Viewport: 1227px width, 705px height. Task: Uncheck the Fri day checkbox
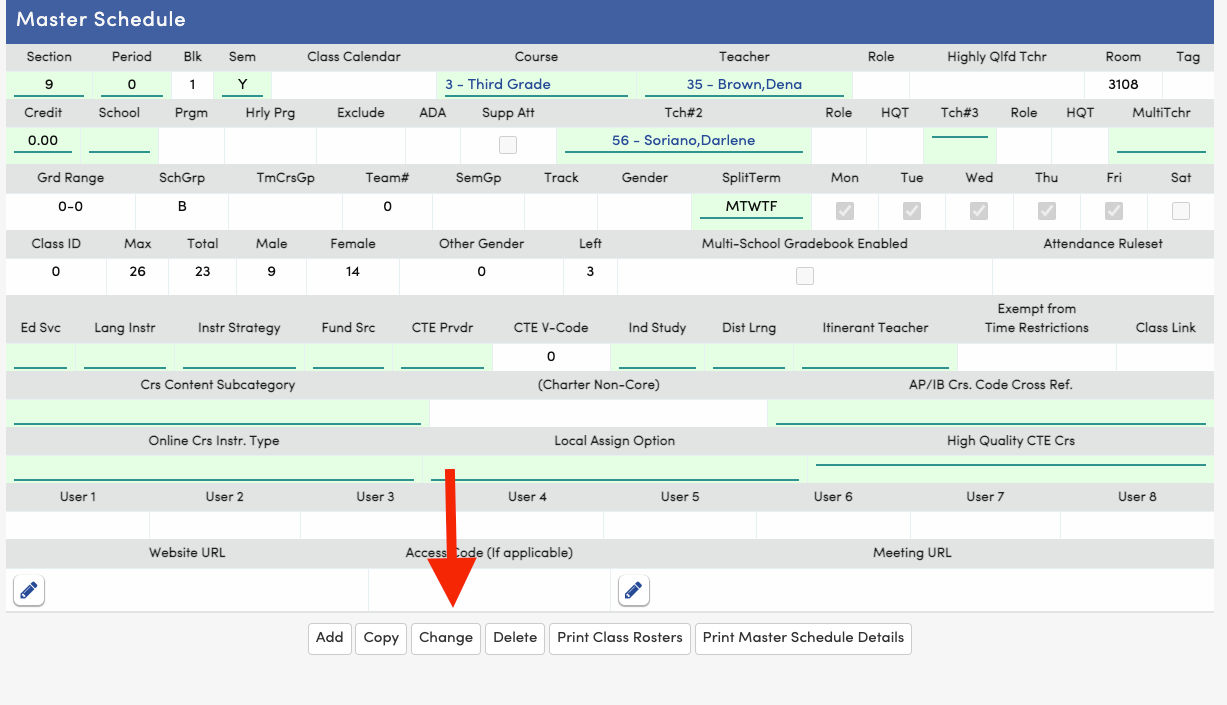[x=1113, y=211]
